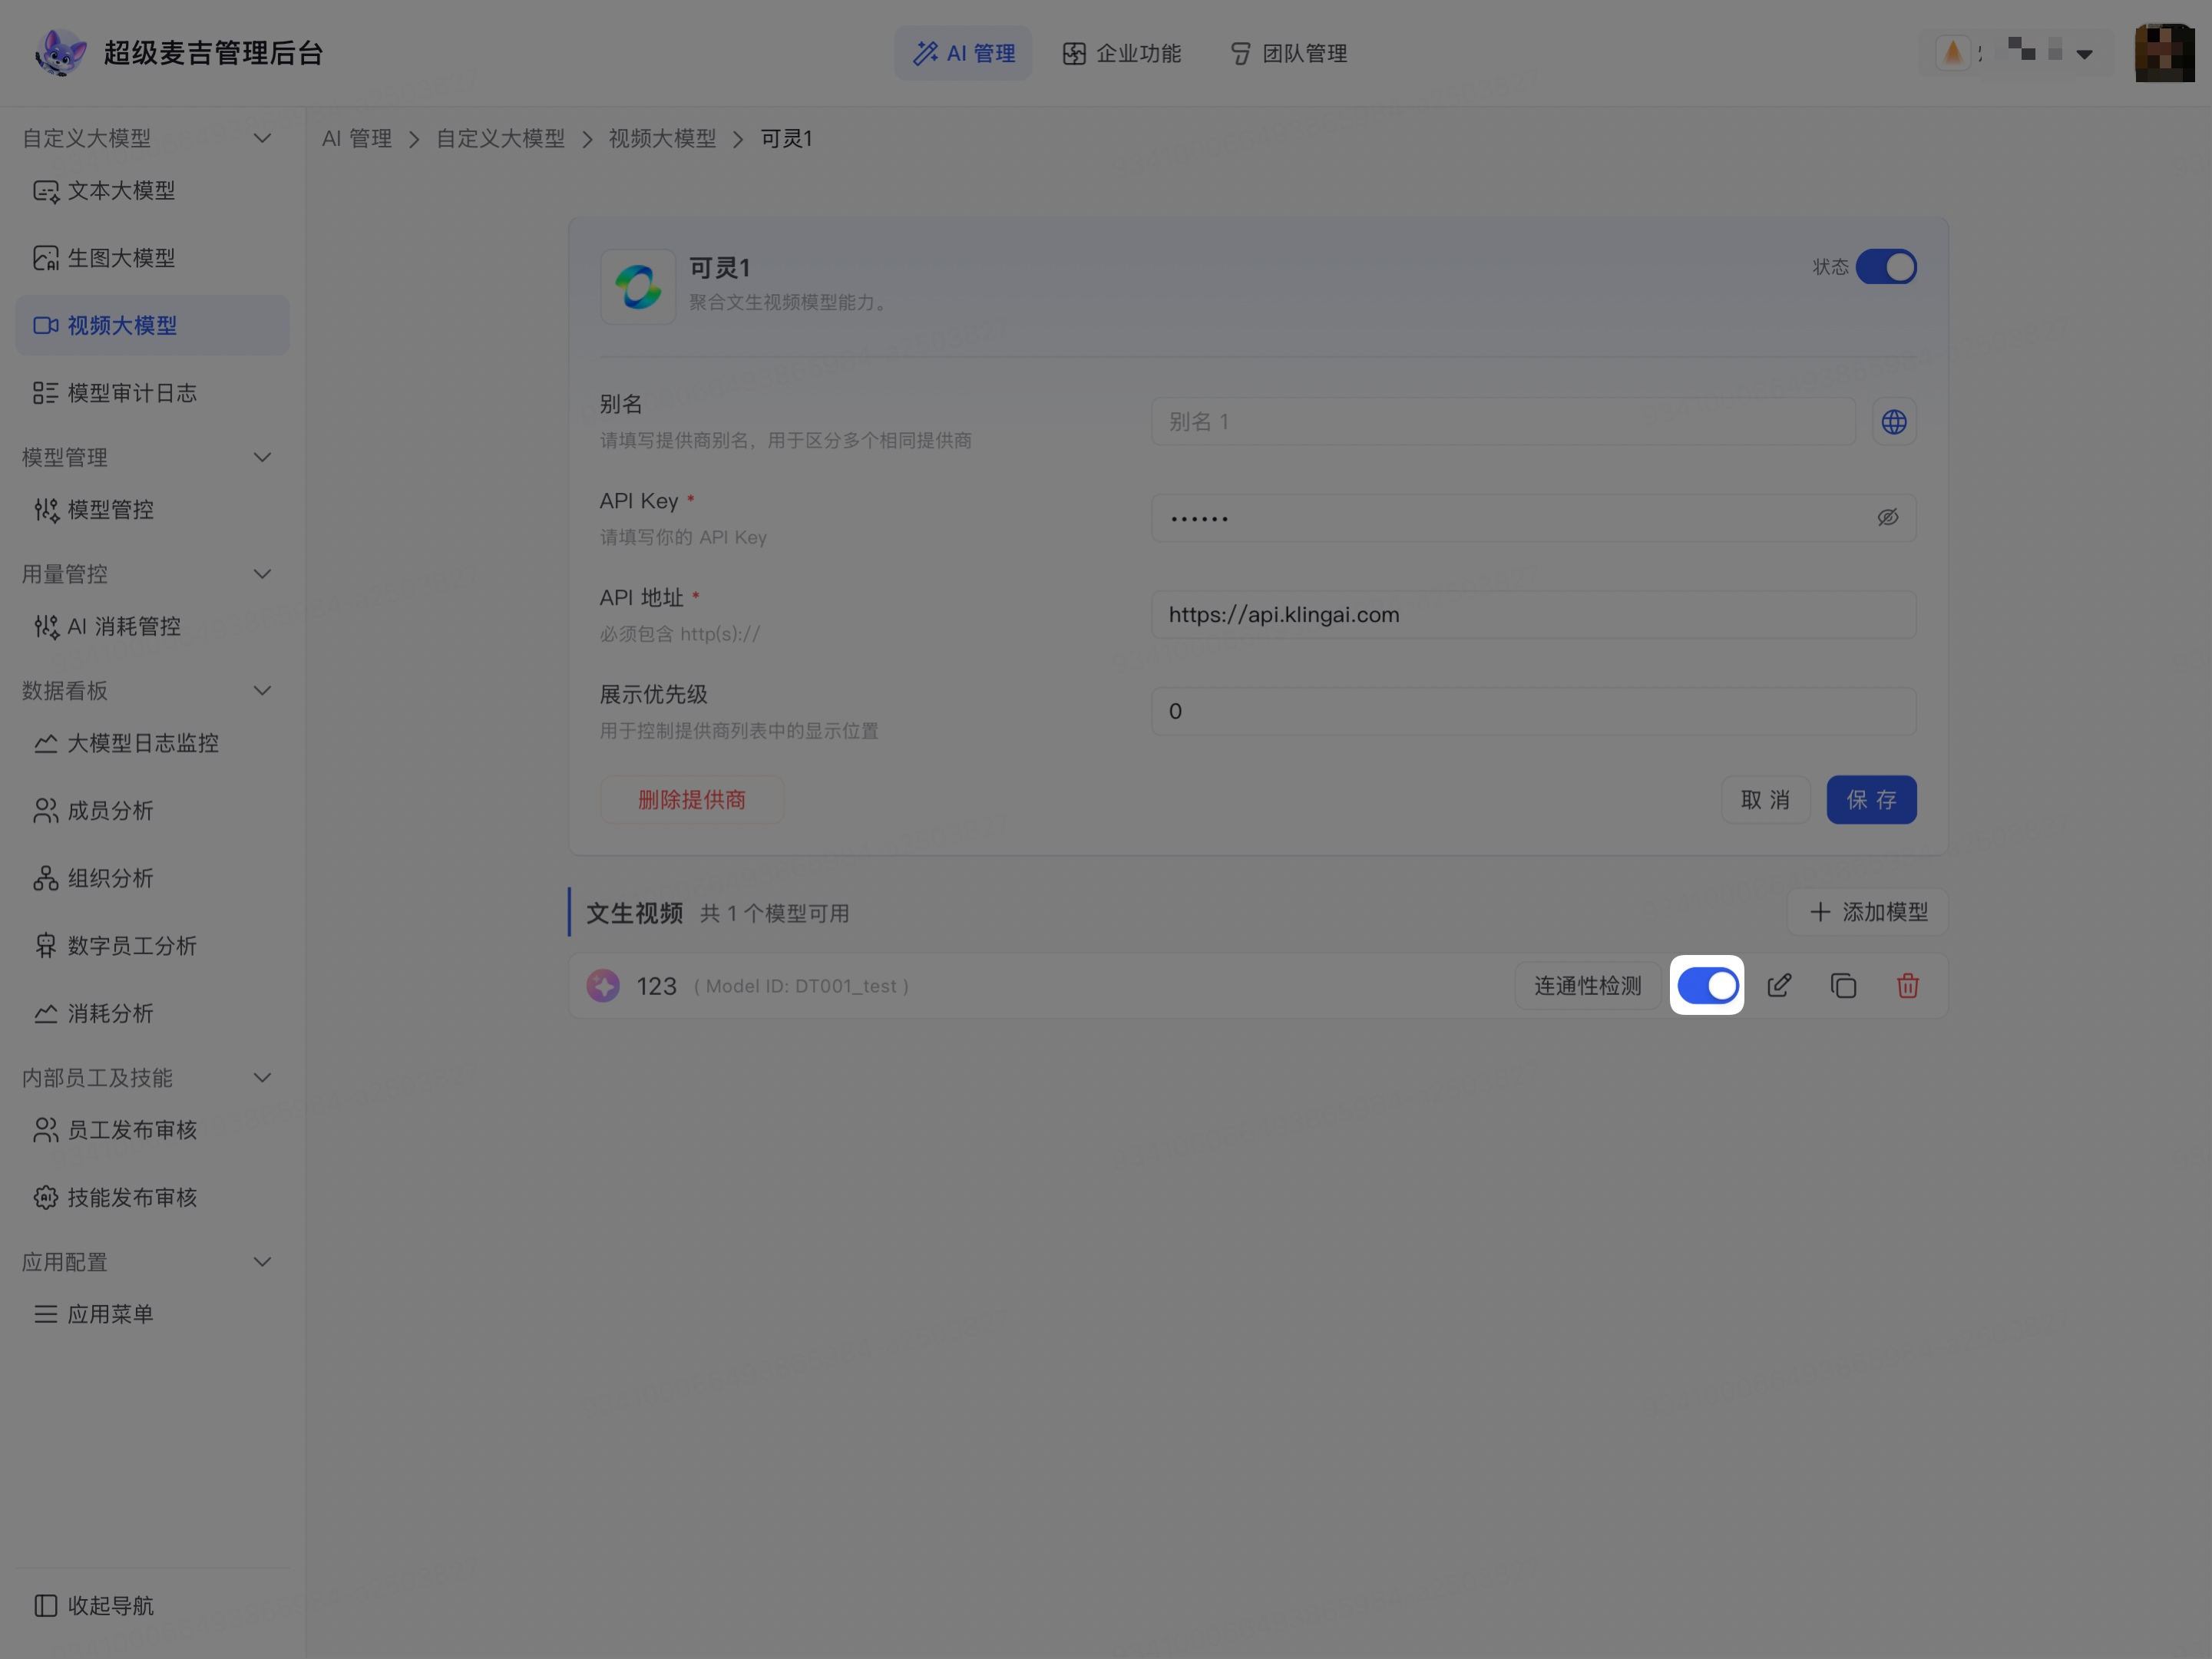Collapse the 自定义大模型 sidebar section
This screenshot has width=2212, height=1659.
[x=262, y=138]
